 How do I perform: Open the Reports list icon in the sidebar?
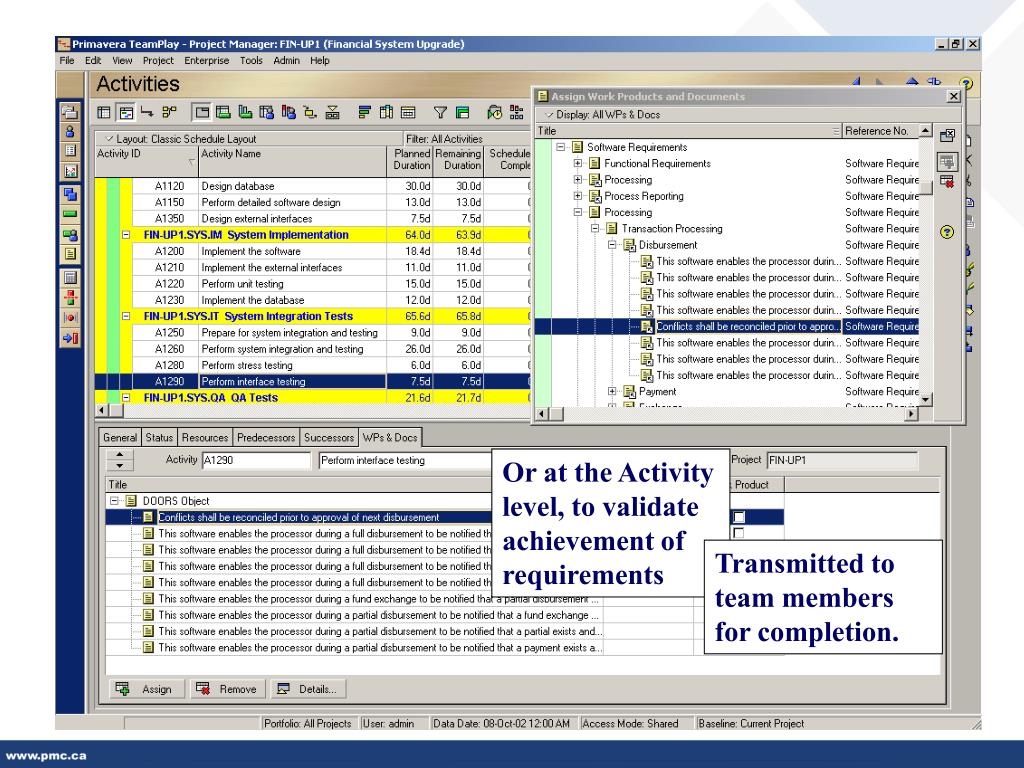click(x=70, y=151)
